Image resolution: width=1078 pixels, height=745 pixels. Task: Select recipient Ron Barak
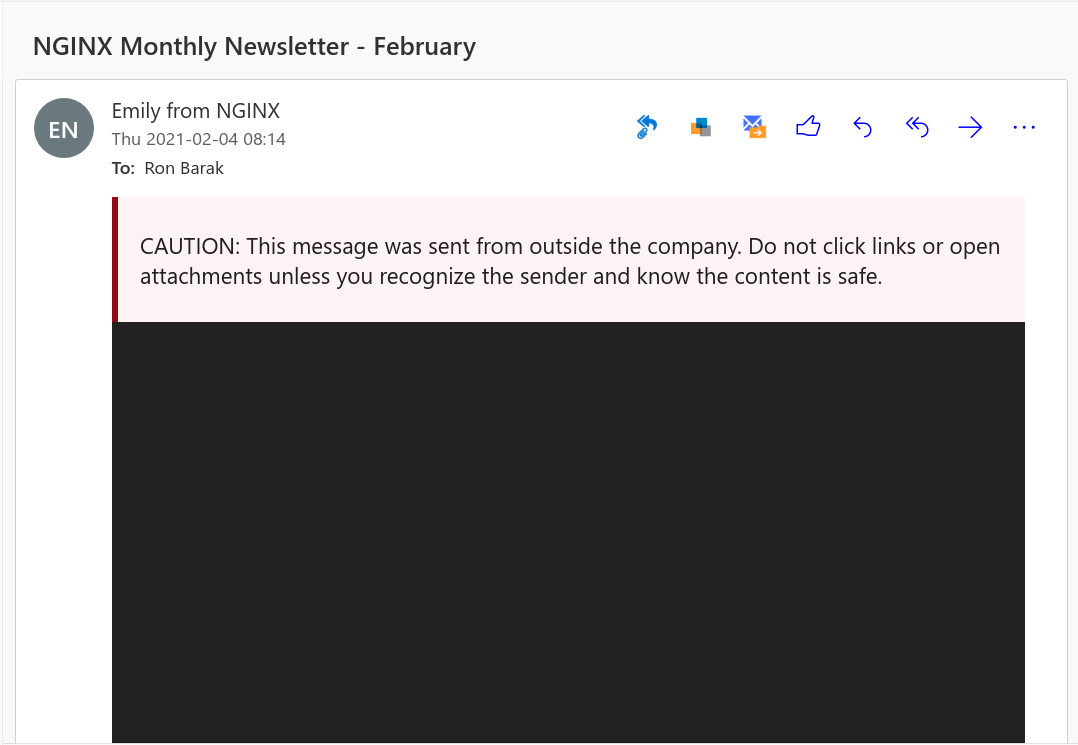(184, 168)
